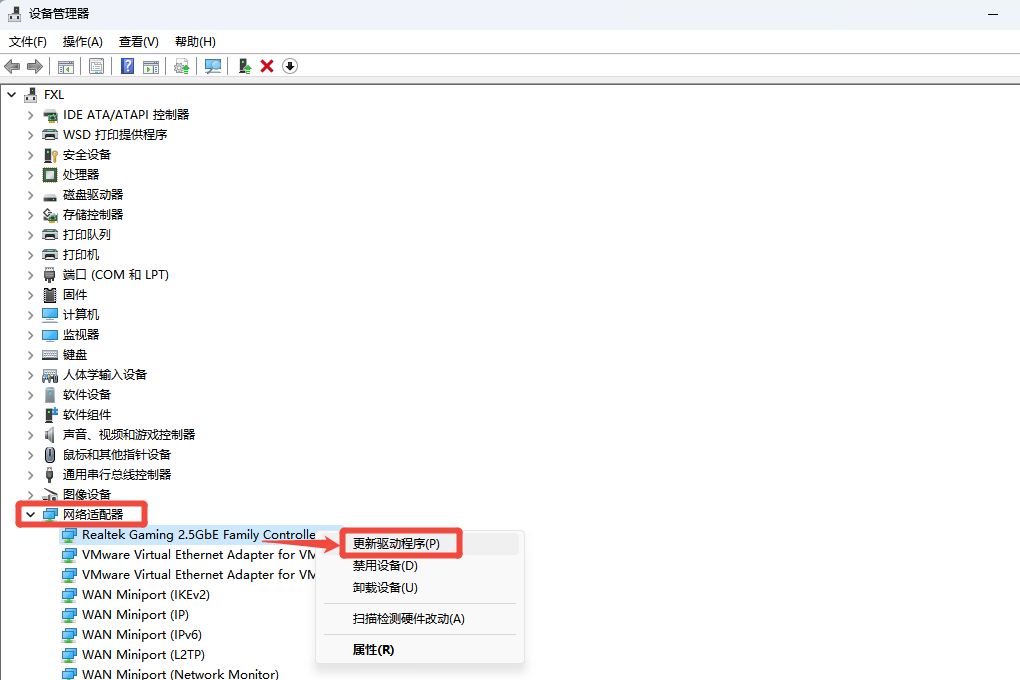Click the 固件 firmware chip icon

tap(50, 295)
